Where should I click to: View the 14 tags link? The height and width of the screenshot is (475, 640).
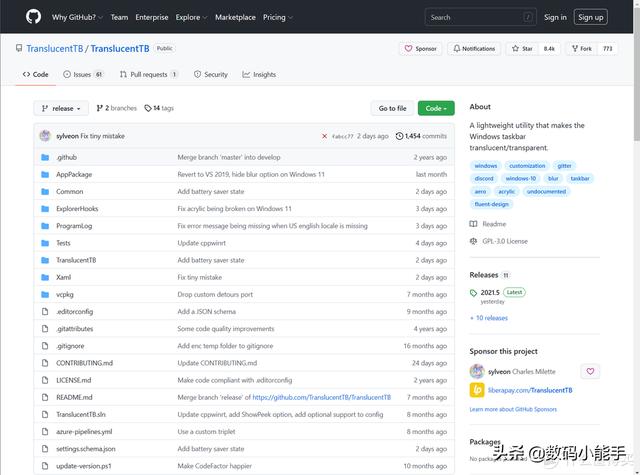[159, 108]
